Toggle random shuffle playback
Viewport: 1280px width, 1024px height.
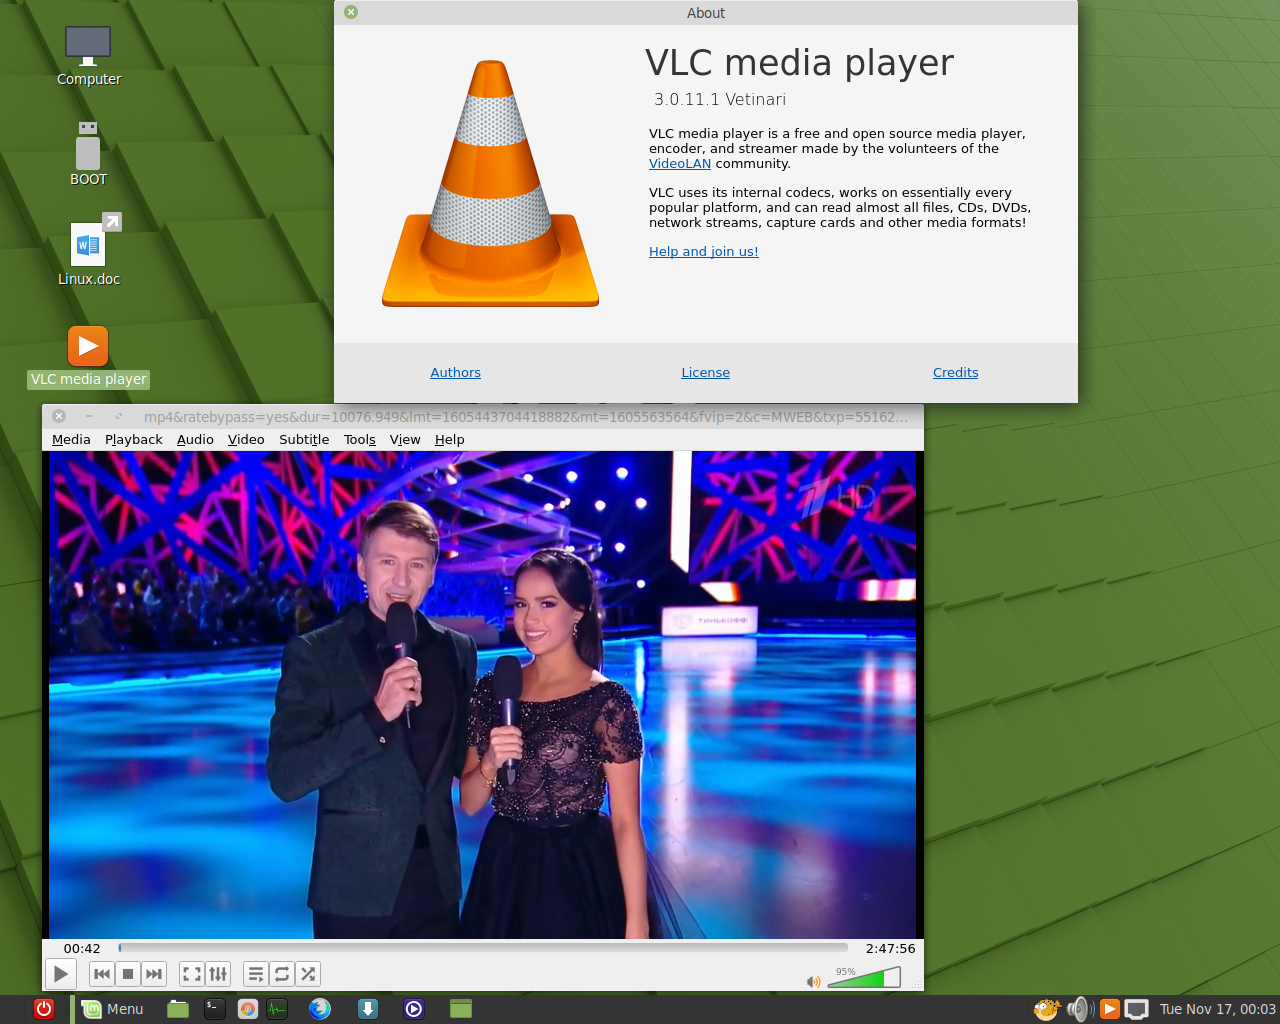(x=308, y=974)
